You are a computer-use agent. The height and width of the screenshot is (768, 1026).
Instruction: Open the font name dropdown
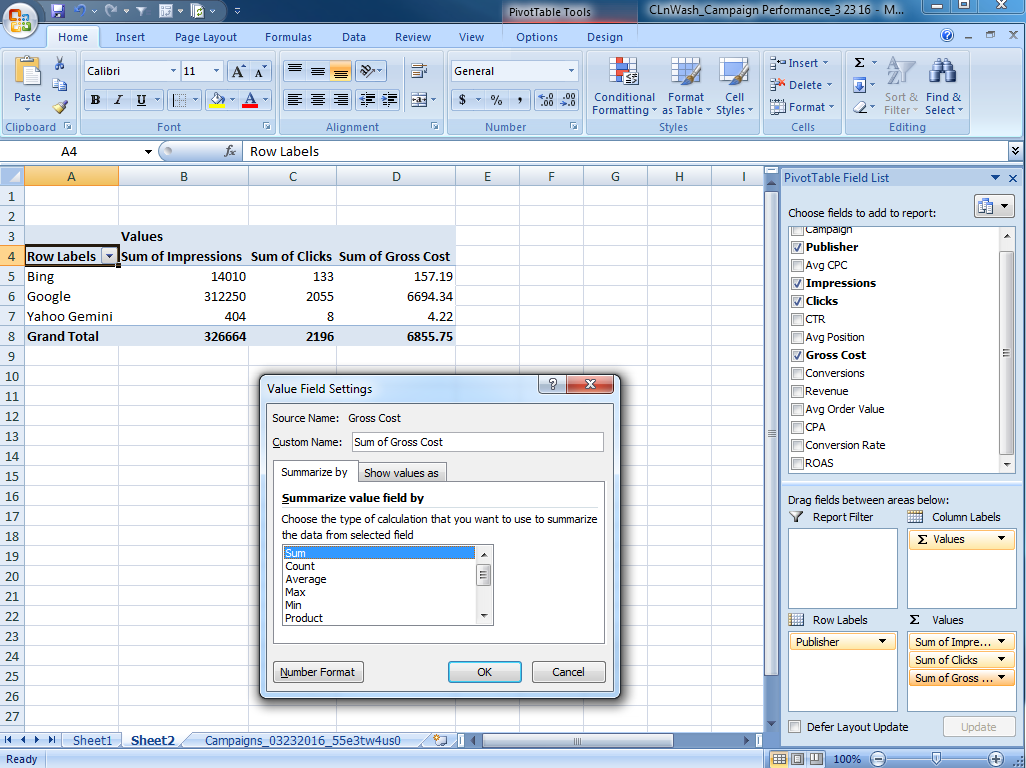(173, 71)
